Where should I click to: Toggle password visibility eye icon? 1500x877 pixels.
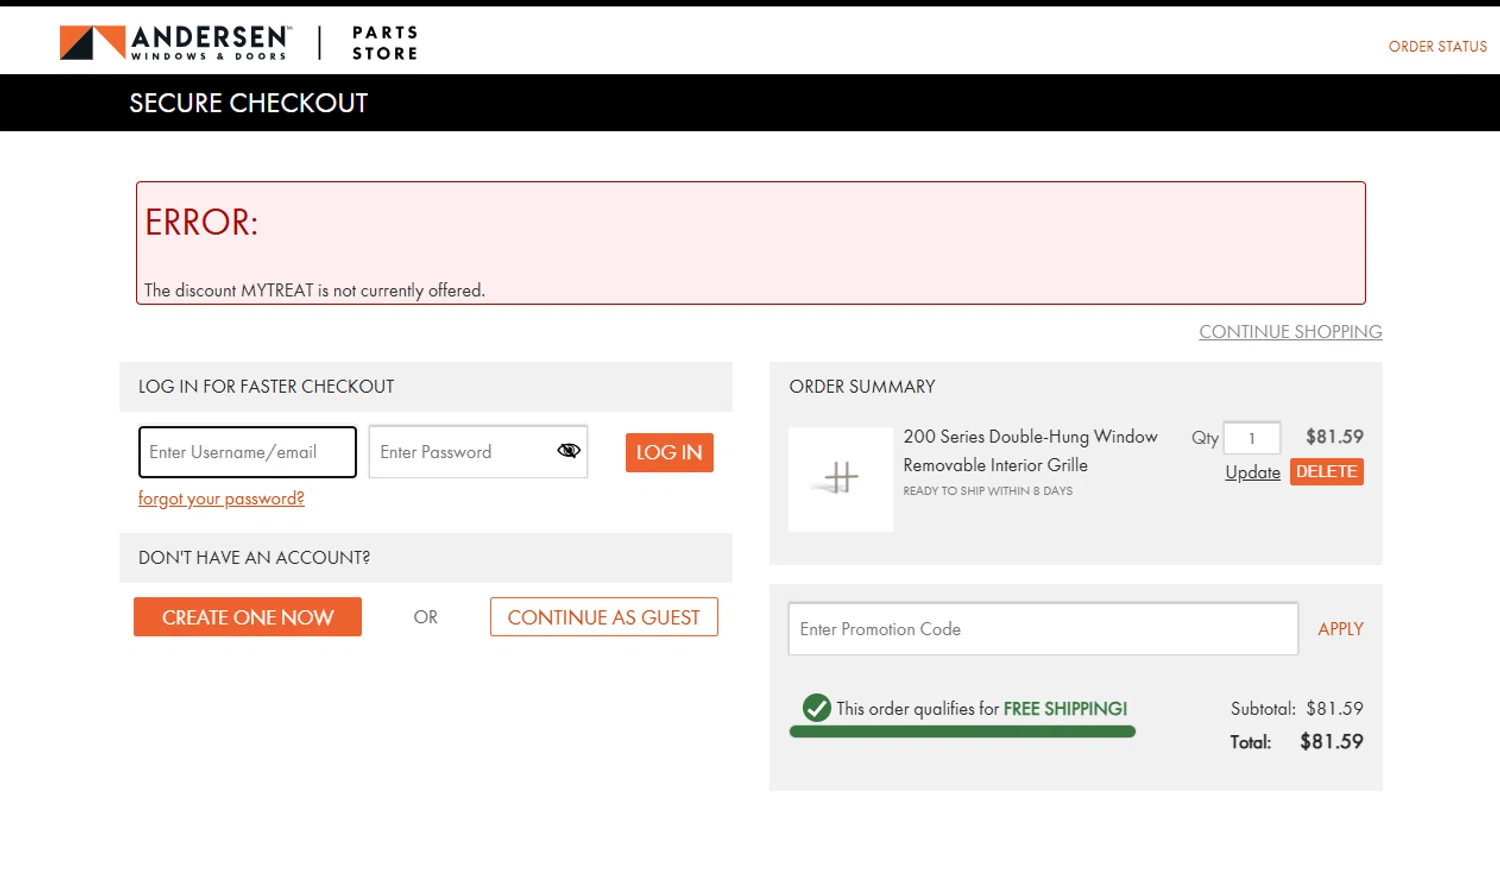569,451
